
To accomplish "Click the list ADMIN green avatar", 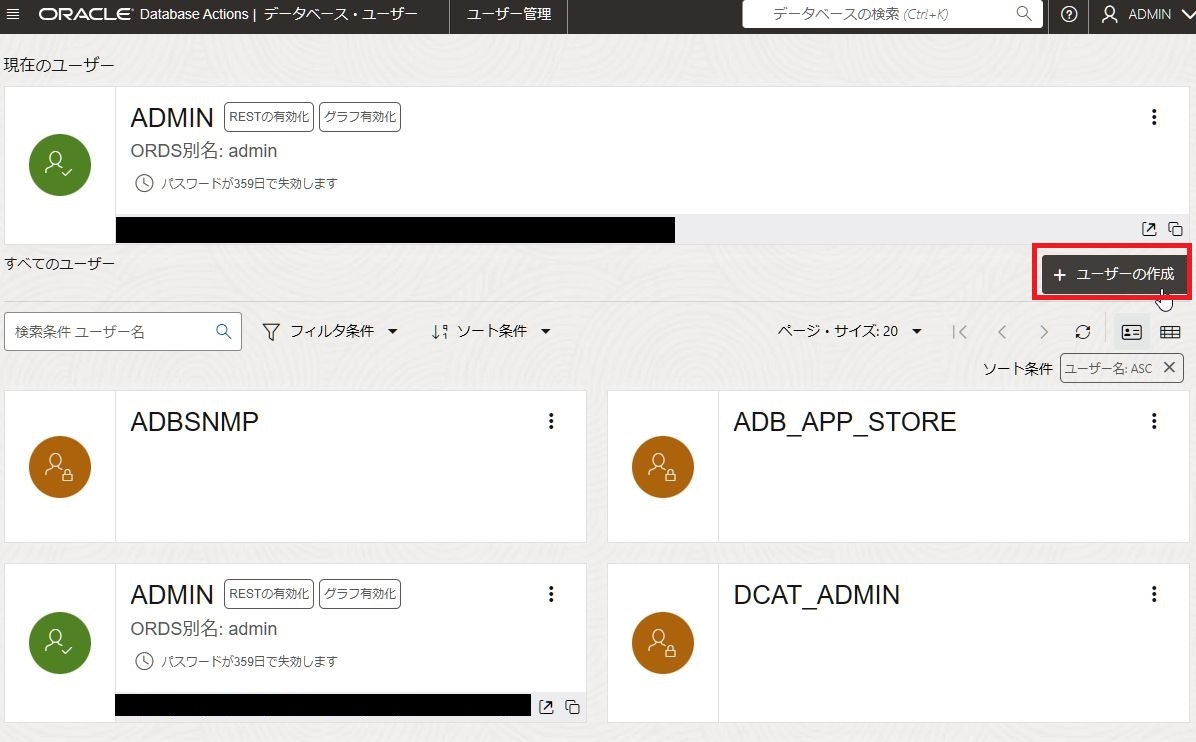I will click(59, 643).
